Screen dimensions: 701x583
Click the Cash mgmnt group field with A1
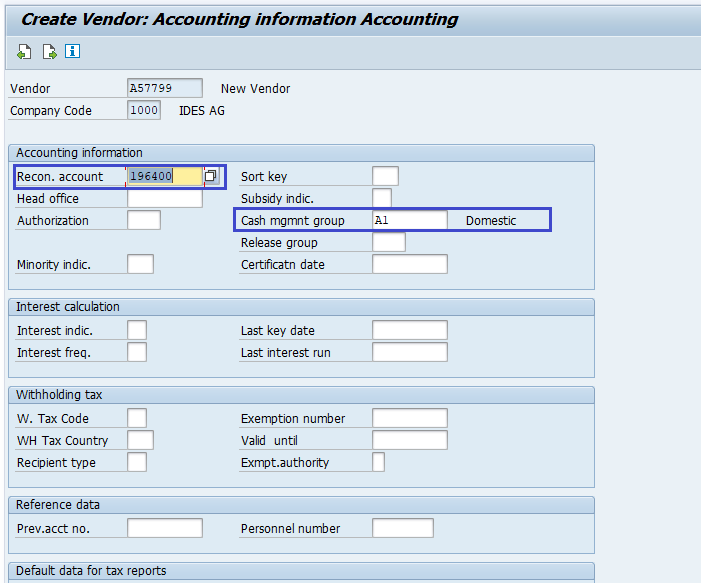410,220
